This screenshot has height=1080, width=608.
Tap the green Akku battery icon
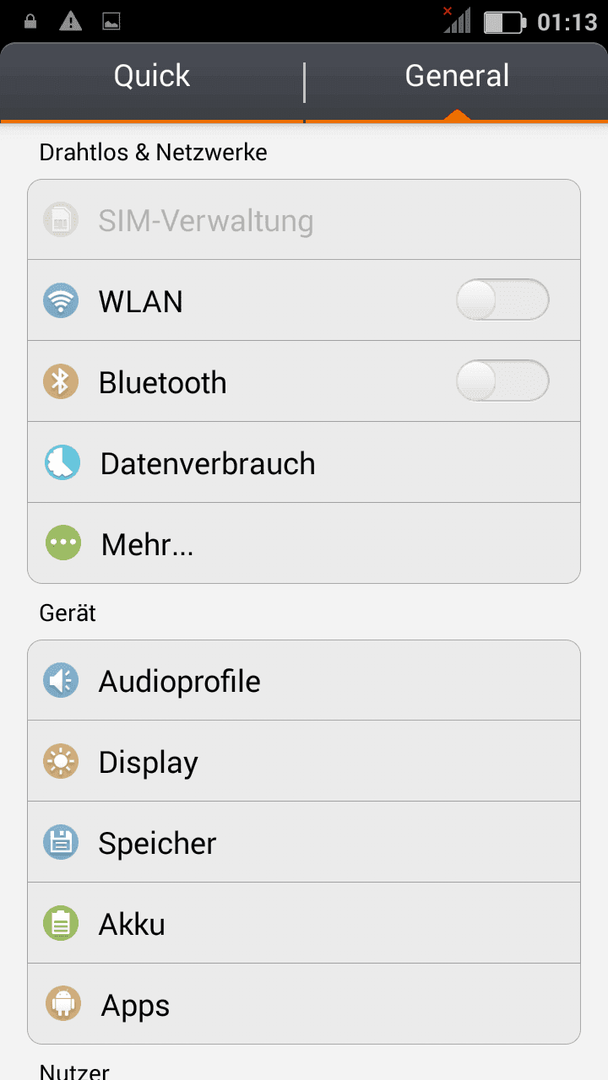click(x=61, y=924)
